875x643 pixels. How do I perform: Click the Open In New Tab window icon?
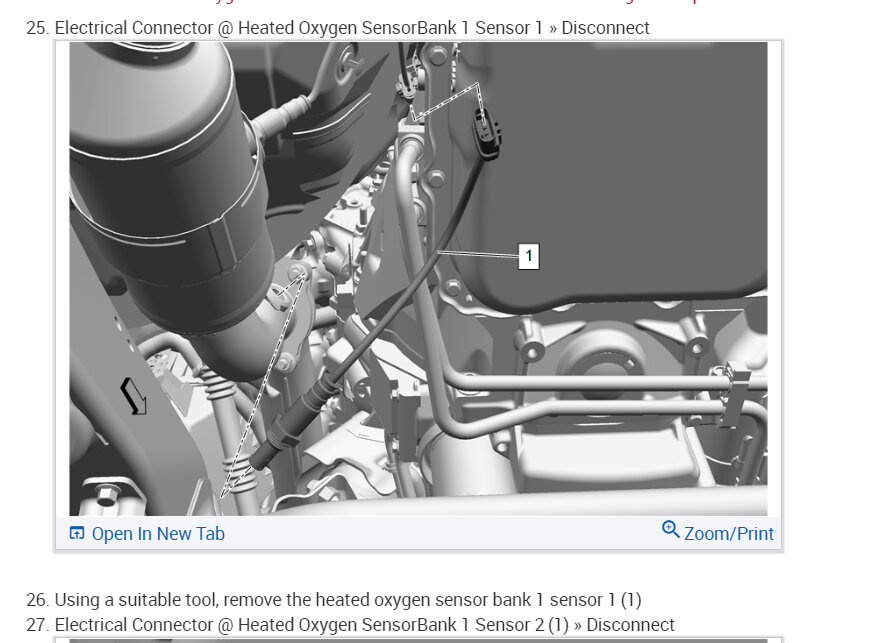[76, 533]
